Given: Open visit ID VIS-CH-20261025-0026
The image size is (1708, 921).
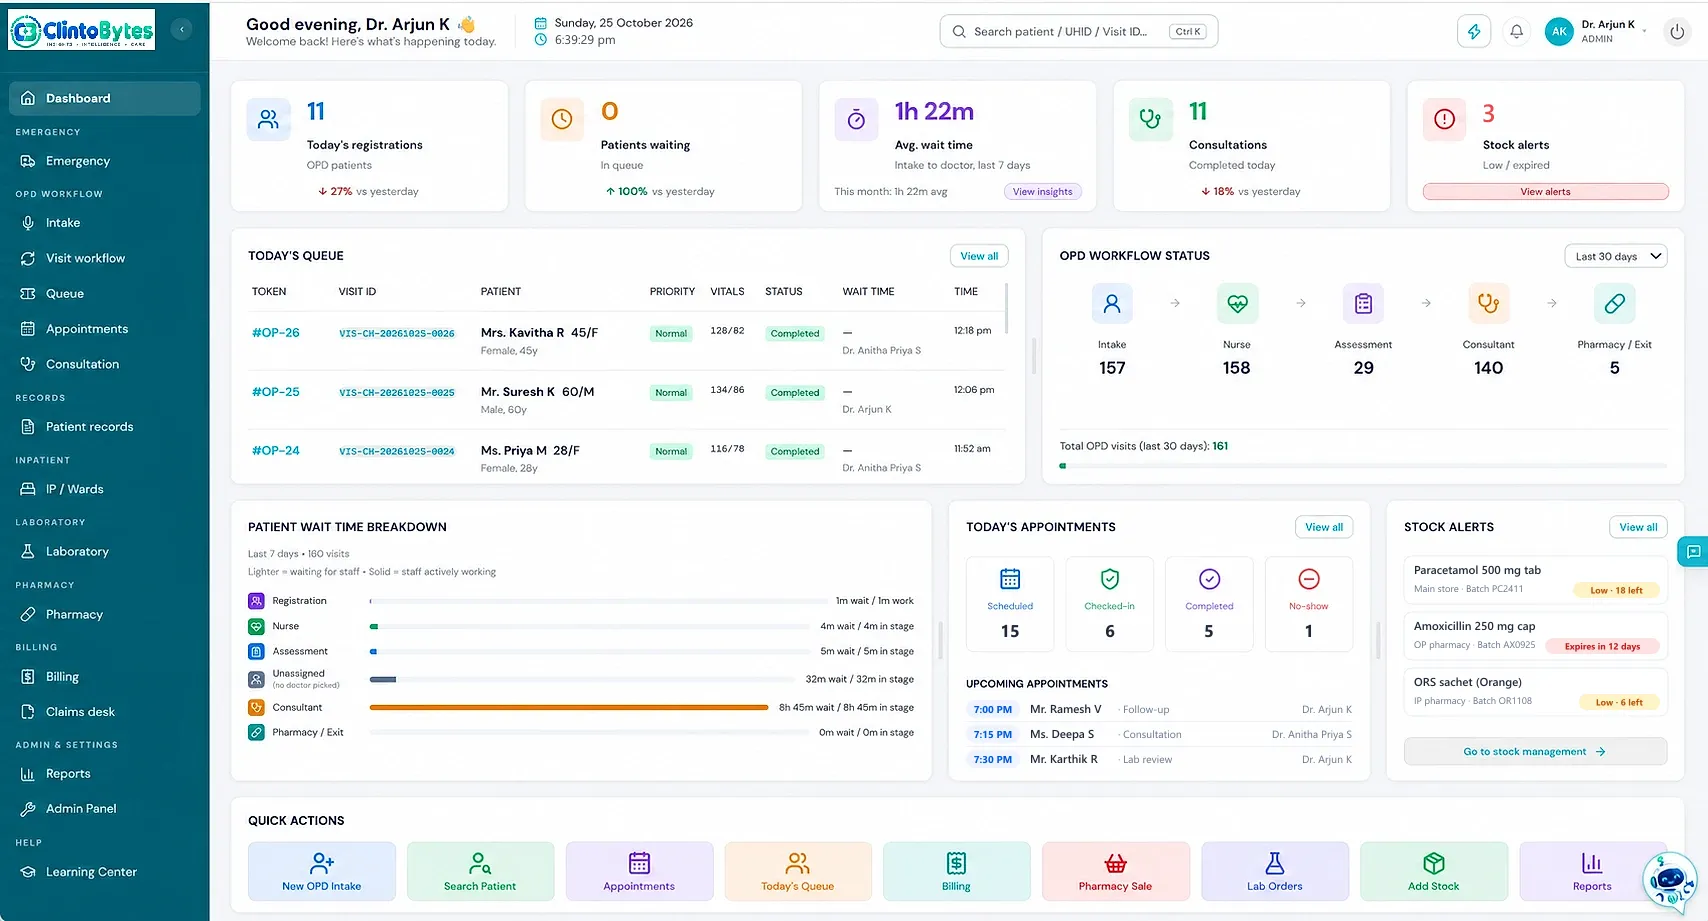Looking at the screenshot, I should 397,334.
